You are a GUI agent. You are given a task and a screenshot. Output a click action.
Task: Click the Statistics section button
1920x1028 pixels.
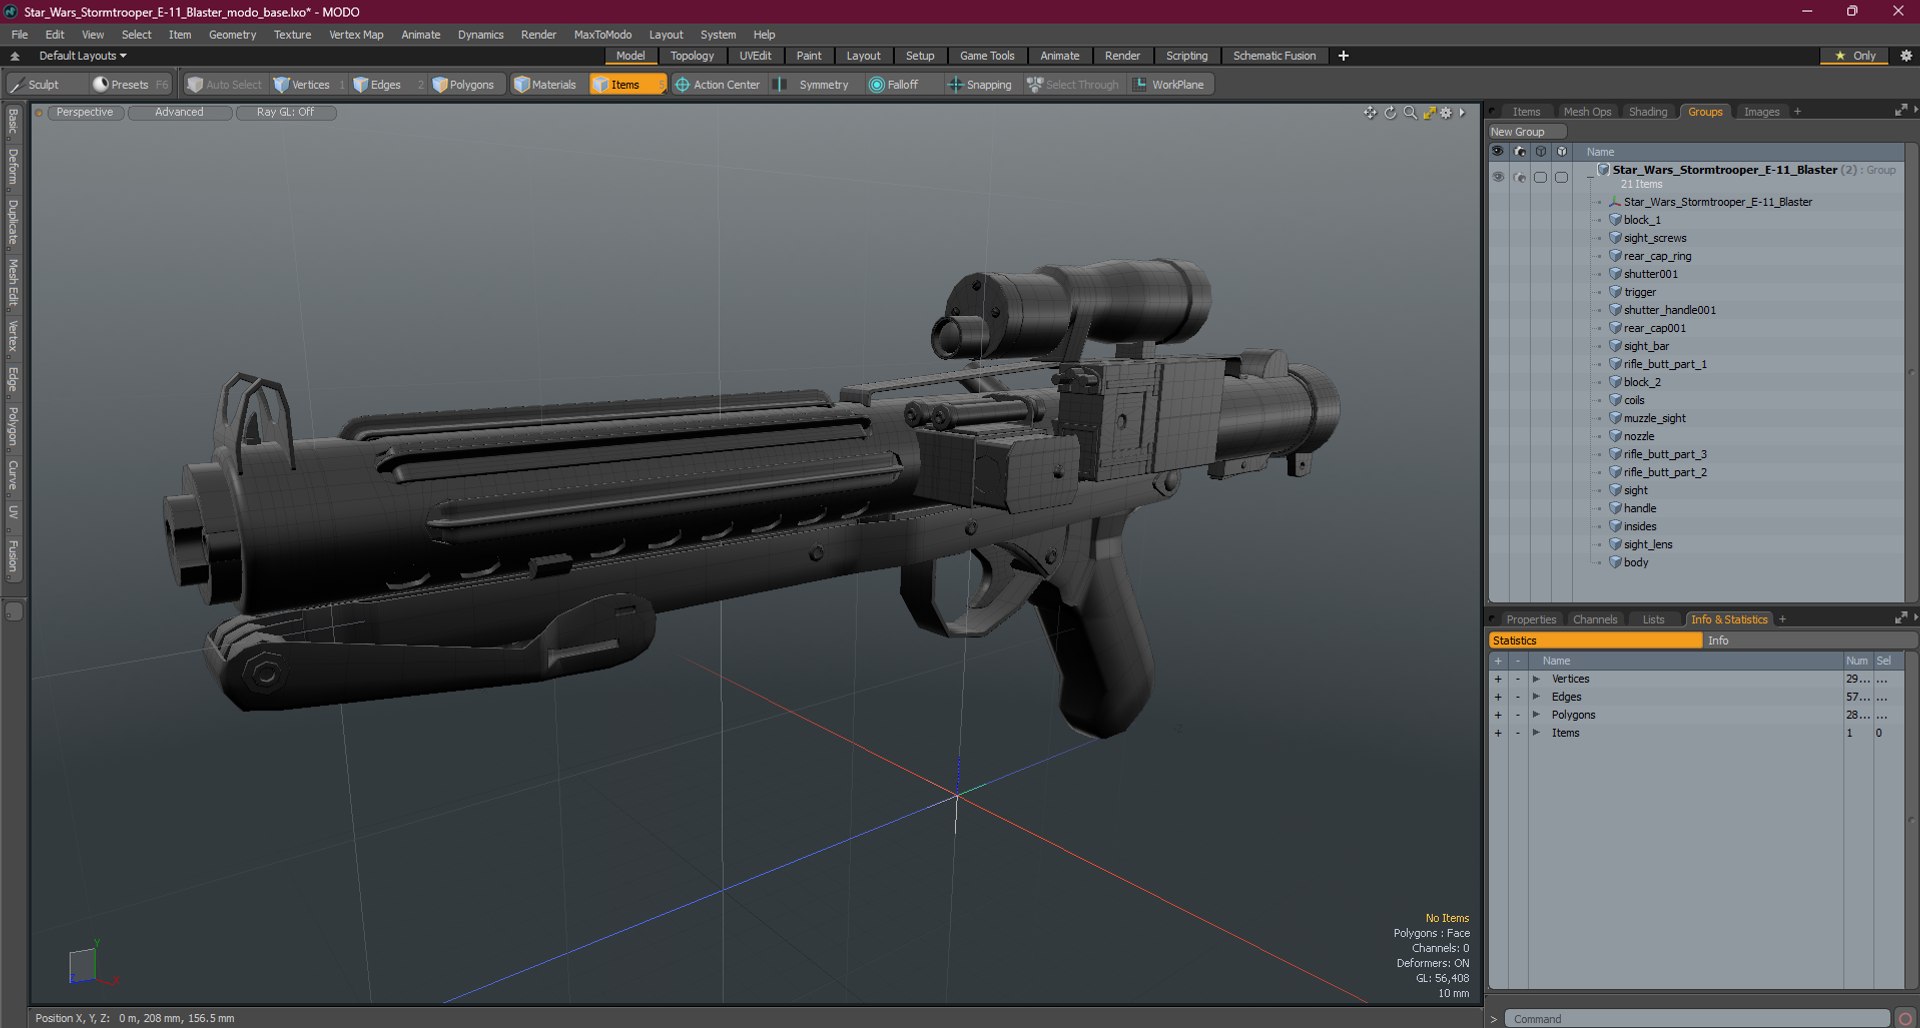coord(1595,641)
